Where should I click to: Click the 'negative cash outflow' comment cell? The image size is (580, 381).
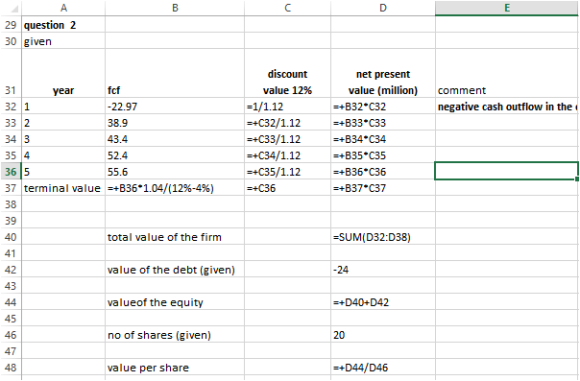tap(507, 107)
